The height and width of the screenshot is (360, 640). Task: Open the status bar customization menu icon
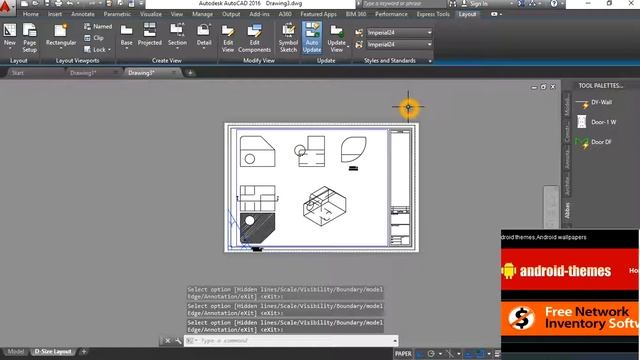click(x=497, y=354)
